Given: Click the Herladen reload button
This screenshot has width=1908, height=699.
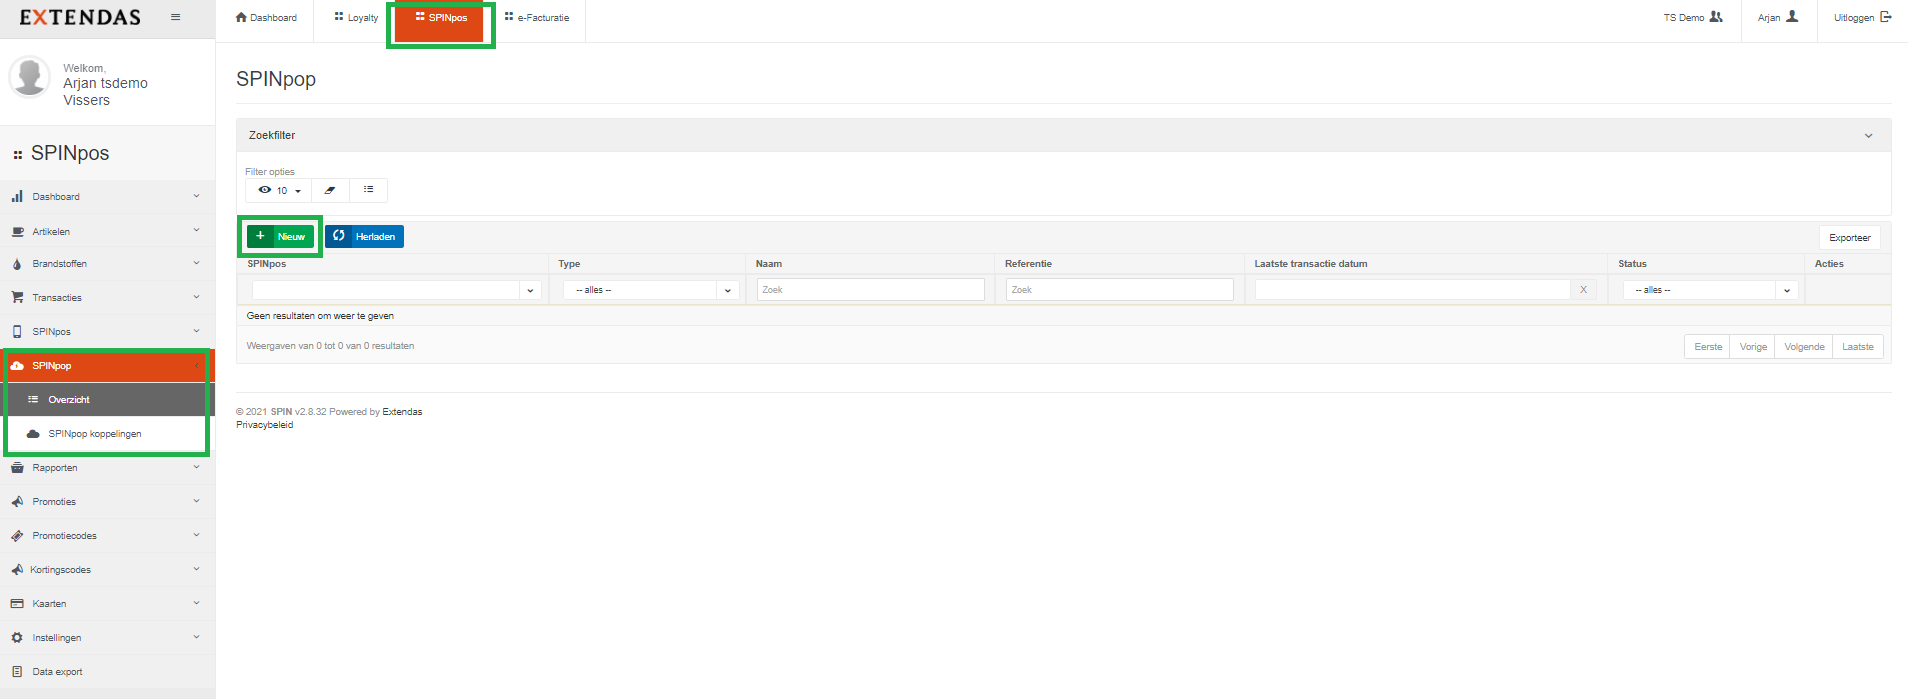Looking at the screenshot, I should point(364,237).
